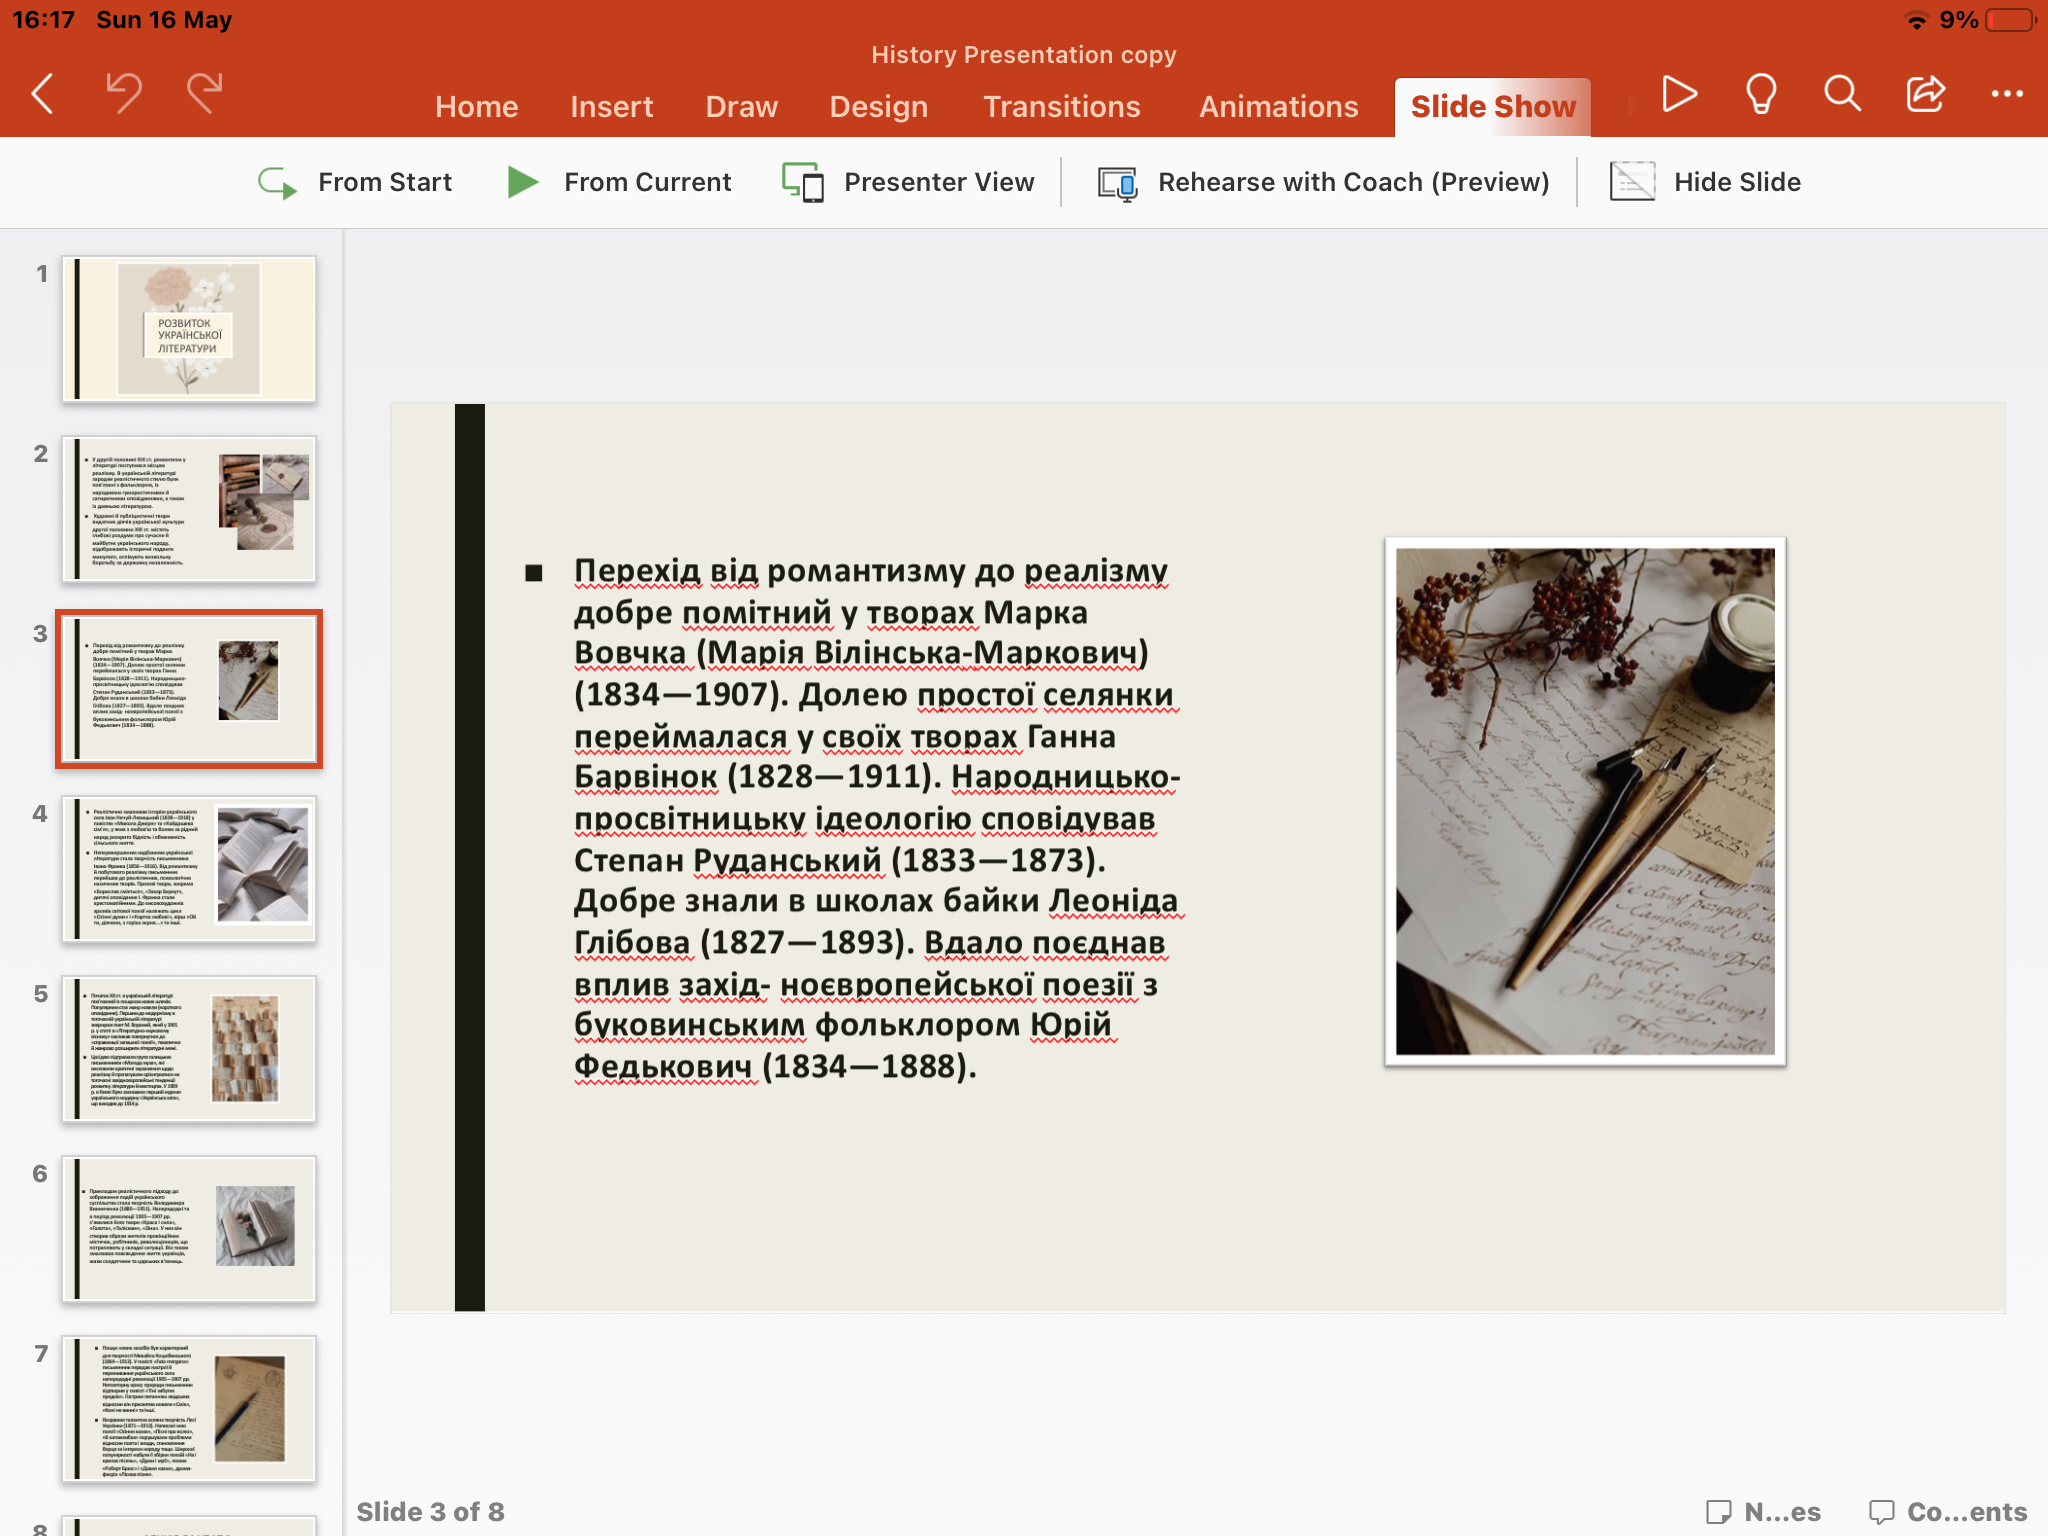Click the slide's Ukrainian text paragraph
Image resolution: width=2048 pixels, height=1536 pixels.
pos(877,818)
